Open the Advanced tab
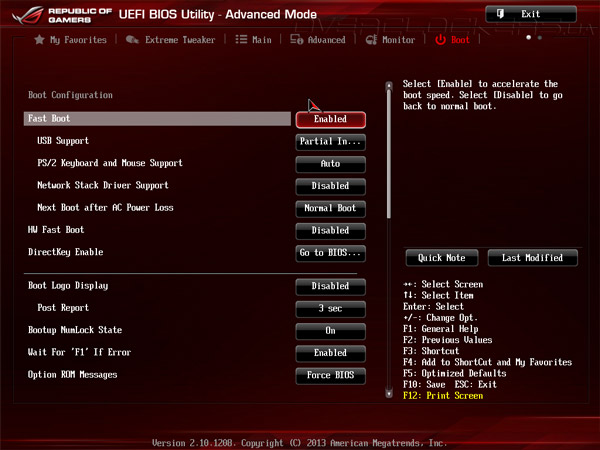This screenshot has width=600, height=450. [x=326, y=40]
